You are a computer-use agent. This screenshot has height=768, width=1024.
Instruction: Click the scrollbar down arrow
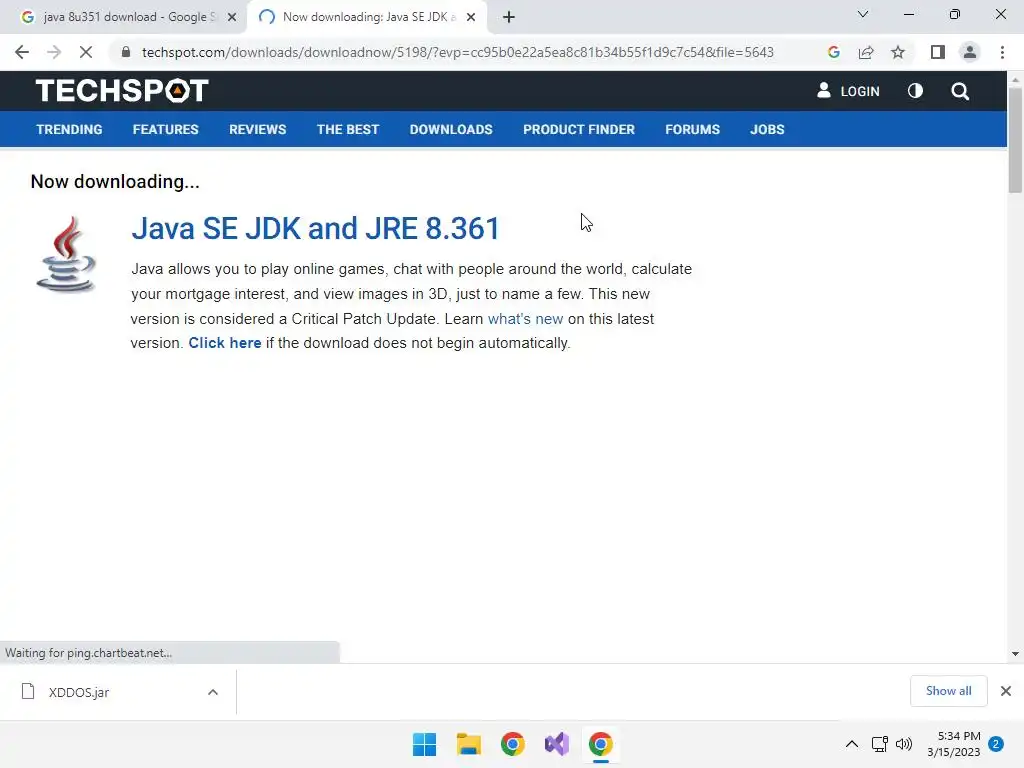tap(1015, 654)
